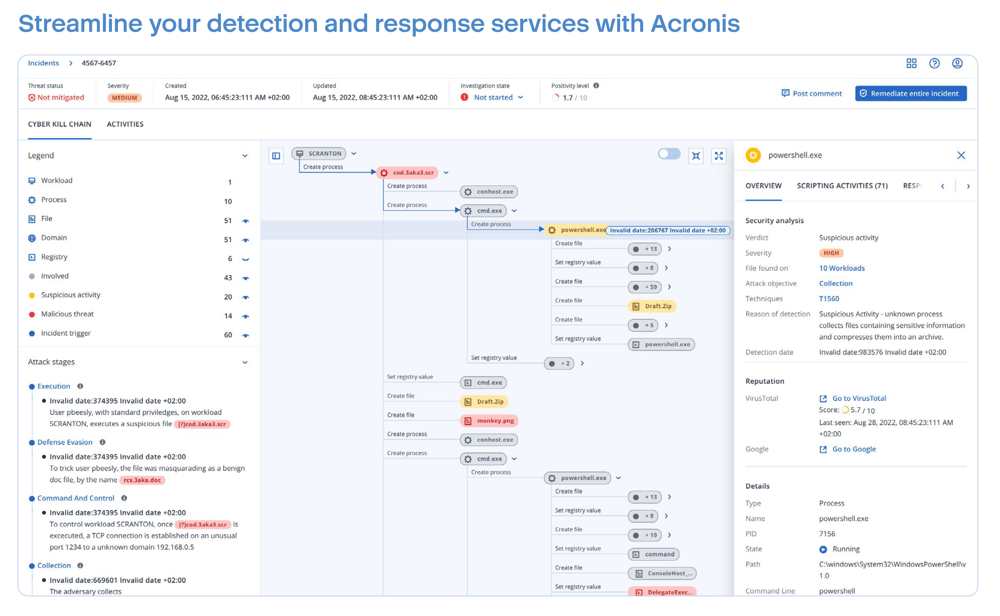Switch to the ACTIVITIES tab
Viewport: 1000px width, 616px height.
125,124
